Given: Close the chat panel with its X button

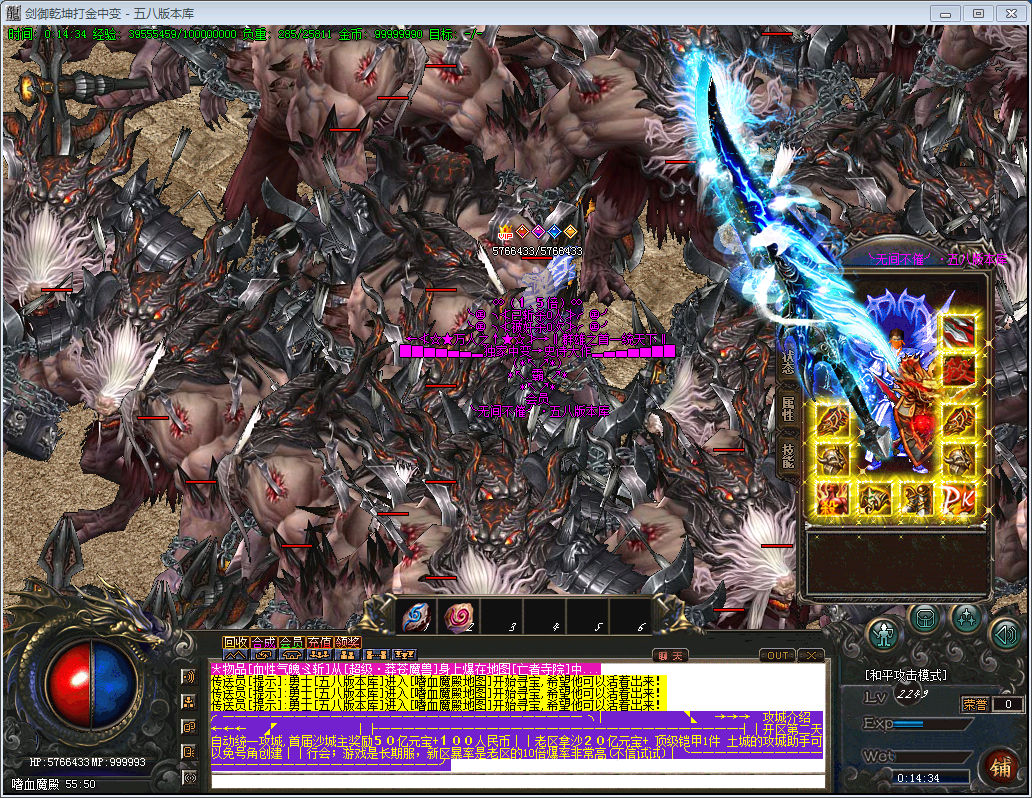Looking at the screenshot, I should click(811, 656).
